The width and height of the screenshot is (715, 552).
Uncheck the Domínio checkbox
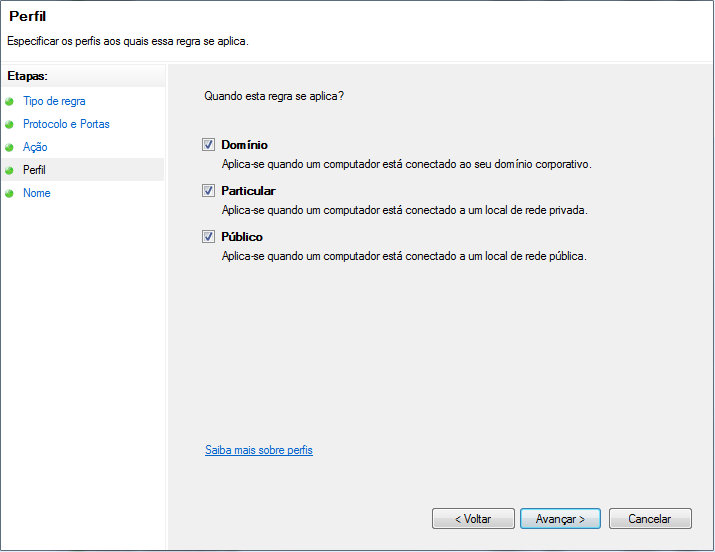click(x=209, y=145)
